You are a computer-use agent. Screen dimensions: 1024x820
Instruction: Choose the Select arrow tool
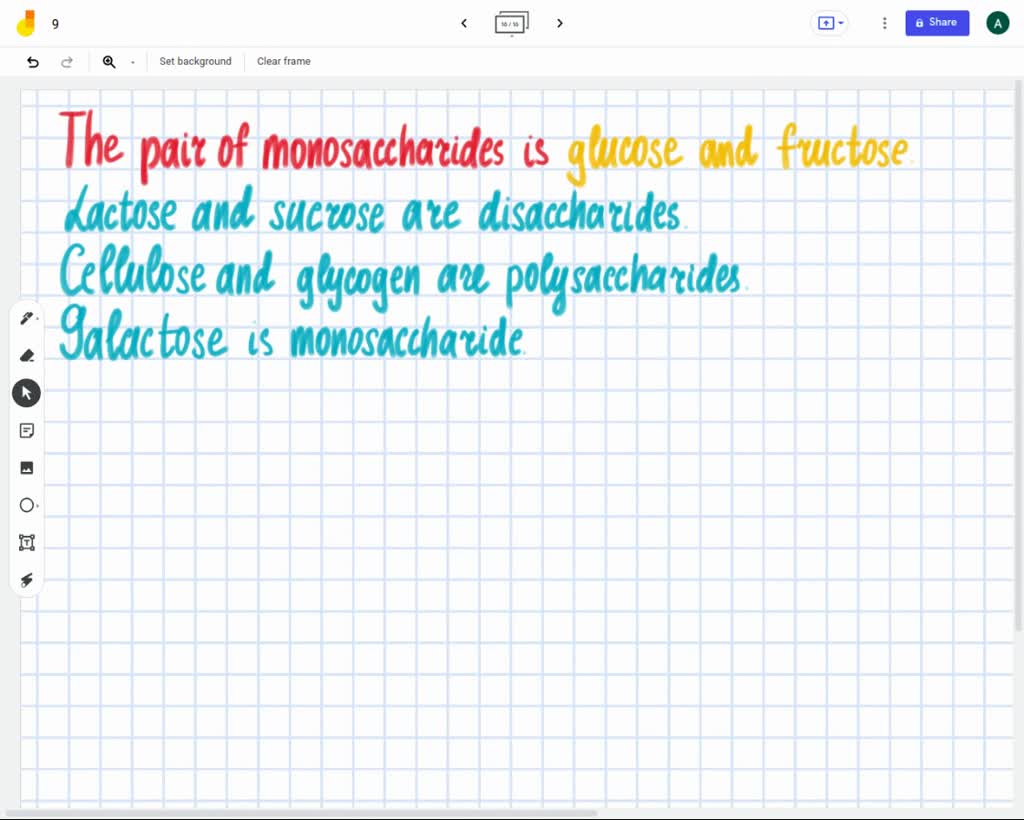(26, 393)
